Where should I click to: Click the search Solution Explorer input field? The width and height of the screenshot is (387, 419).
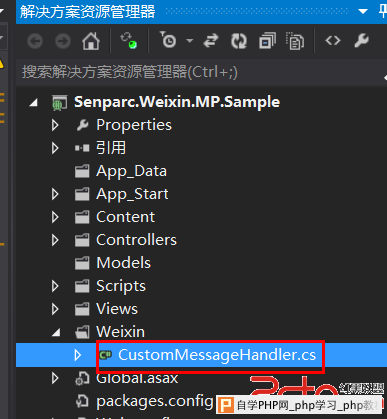[x=201, y=72]
